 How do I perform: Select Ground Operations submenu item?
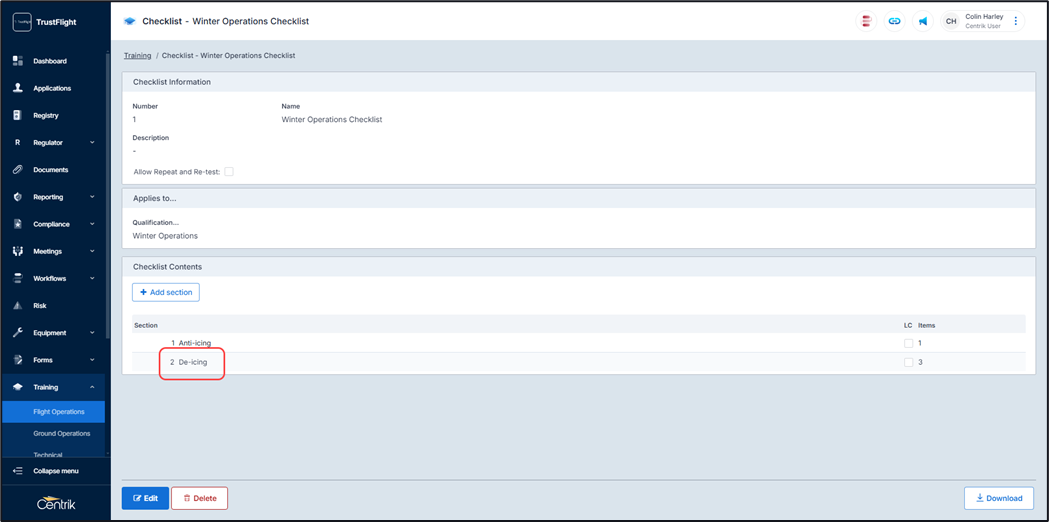[x=54, y=434]
